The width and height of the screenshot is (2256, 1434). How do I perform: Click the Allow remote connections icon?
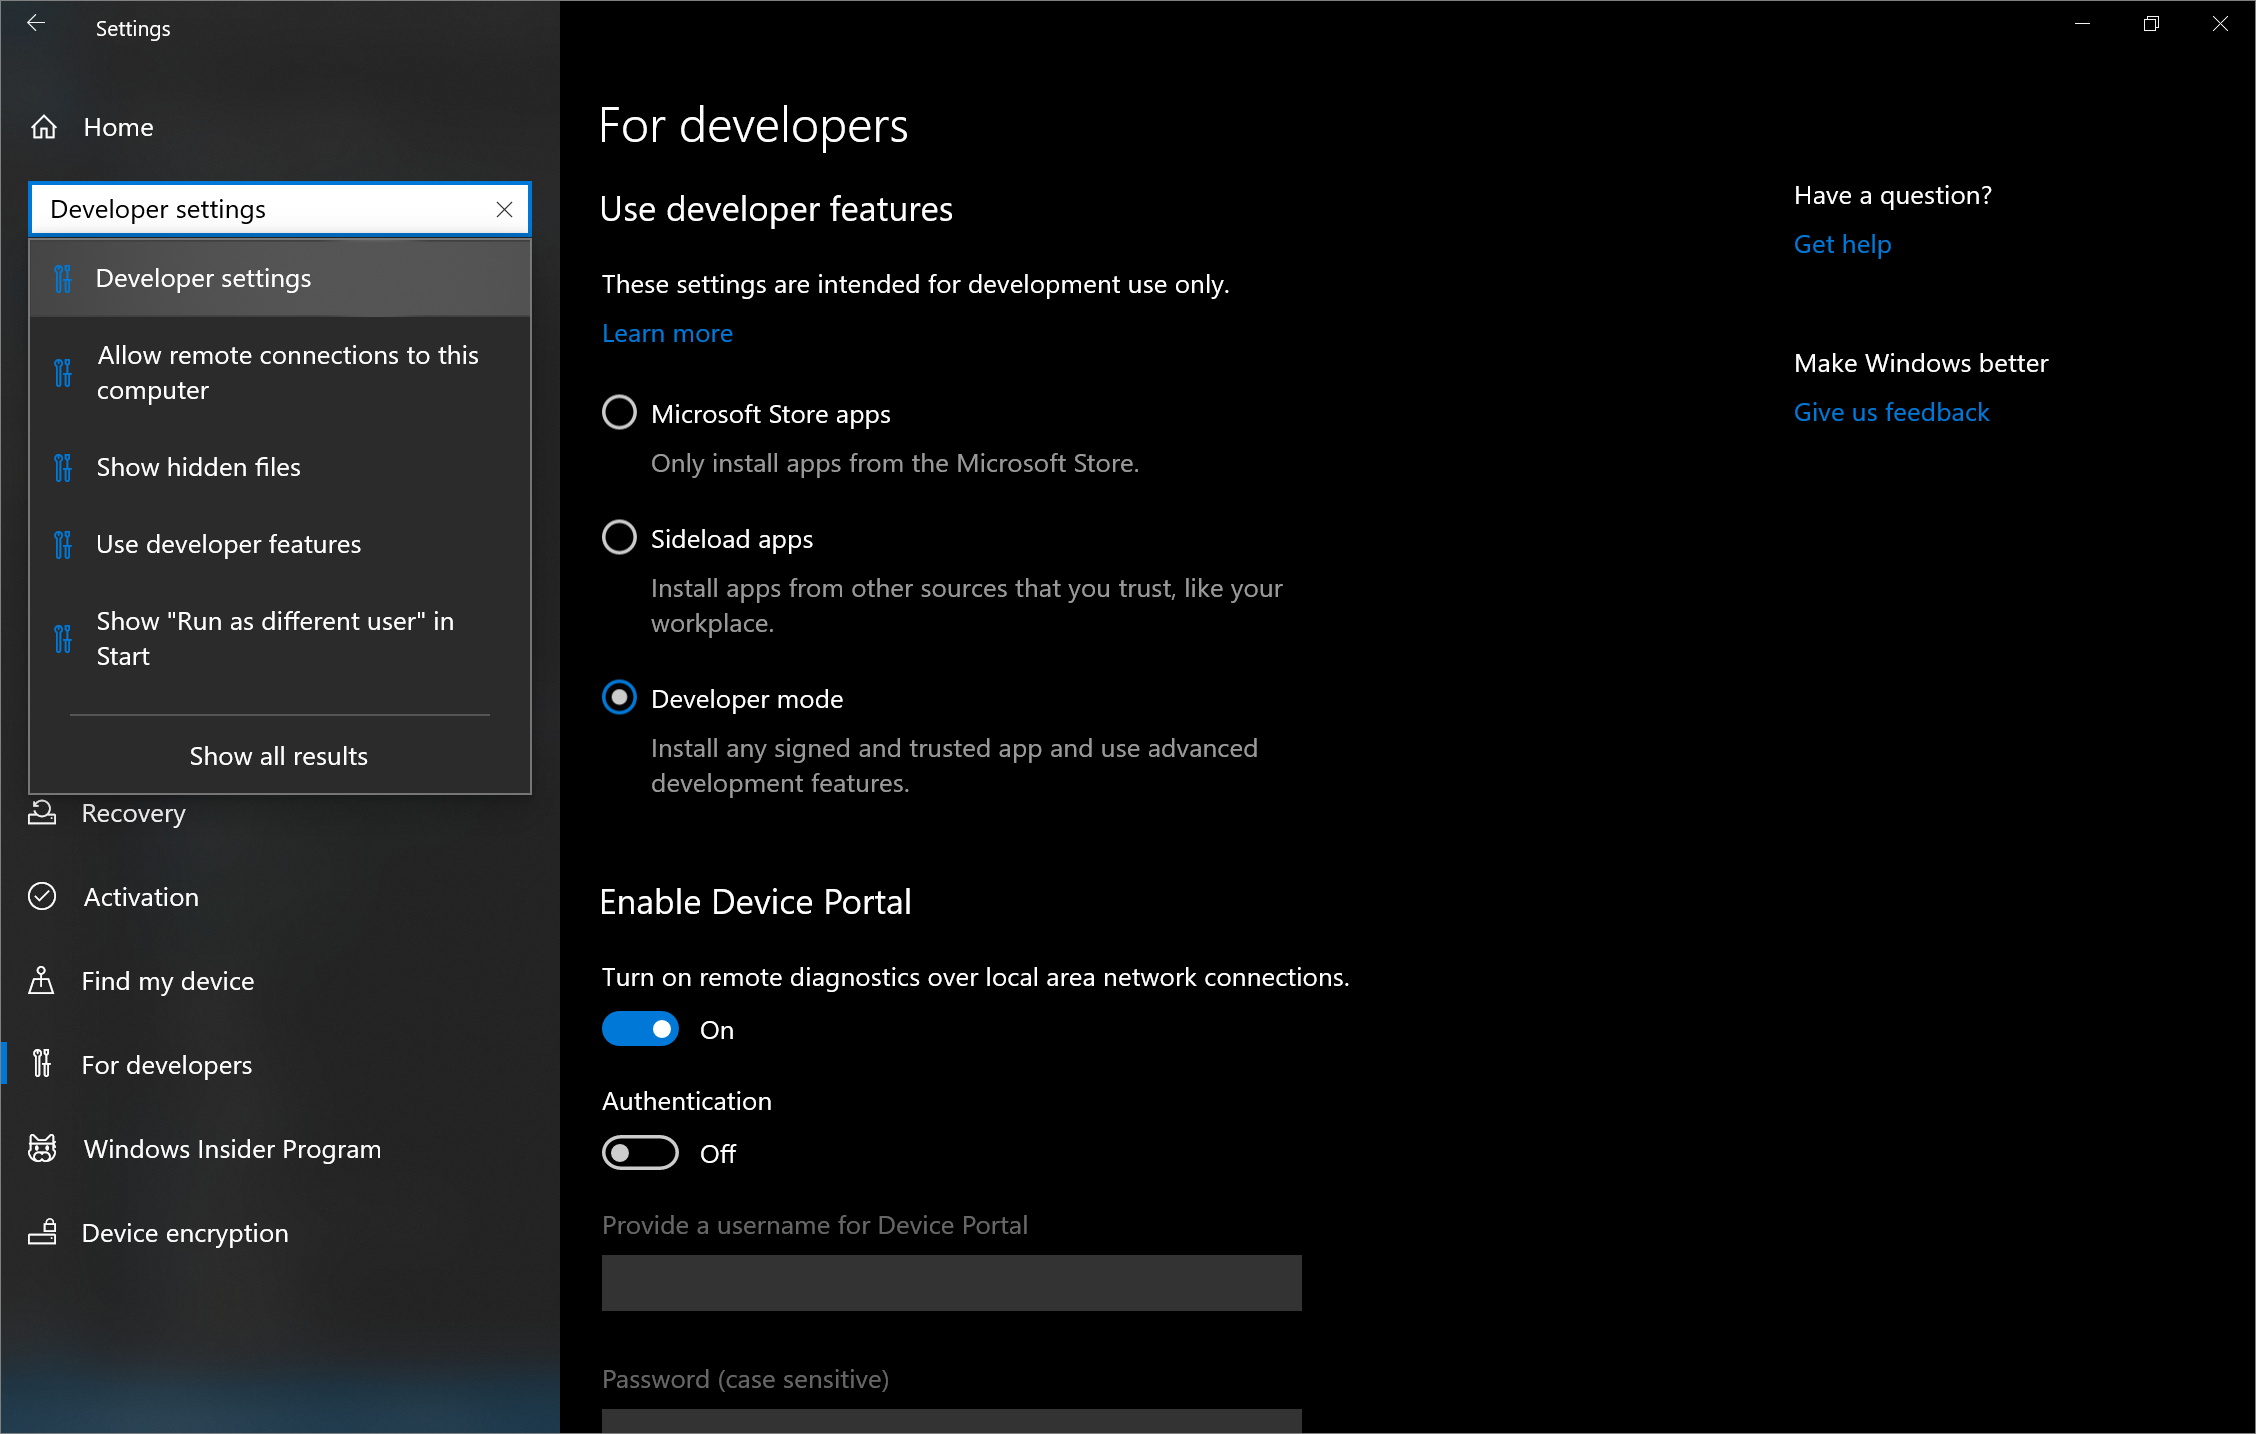click(66, 372)
